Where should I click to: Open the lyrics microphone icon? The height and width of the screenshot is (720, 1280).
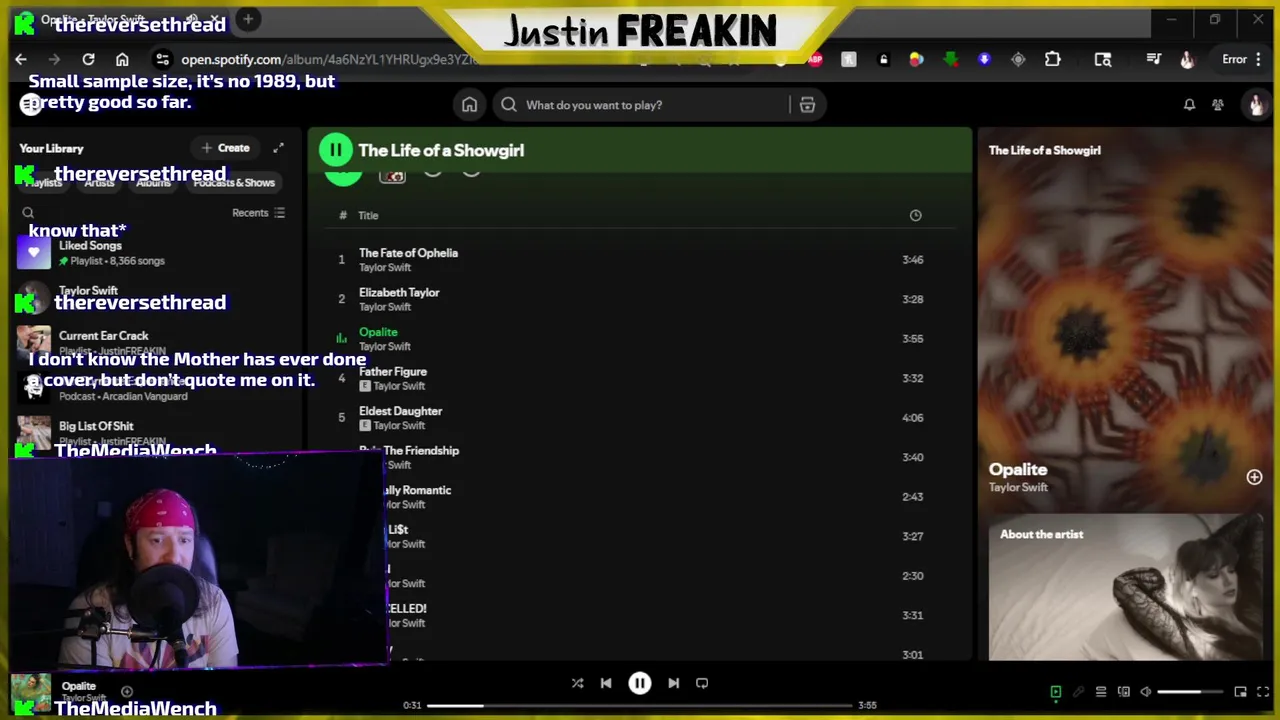tap(1078, 692)
